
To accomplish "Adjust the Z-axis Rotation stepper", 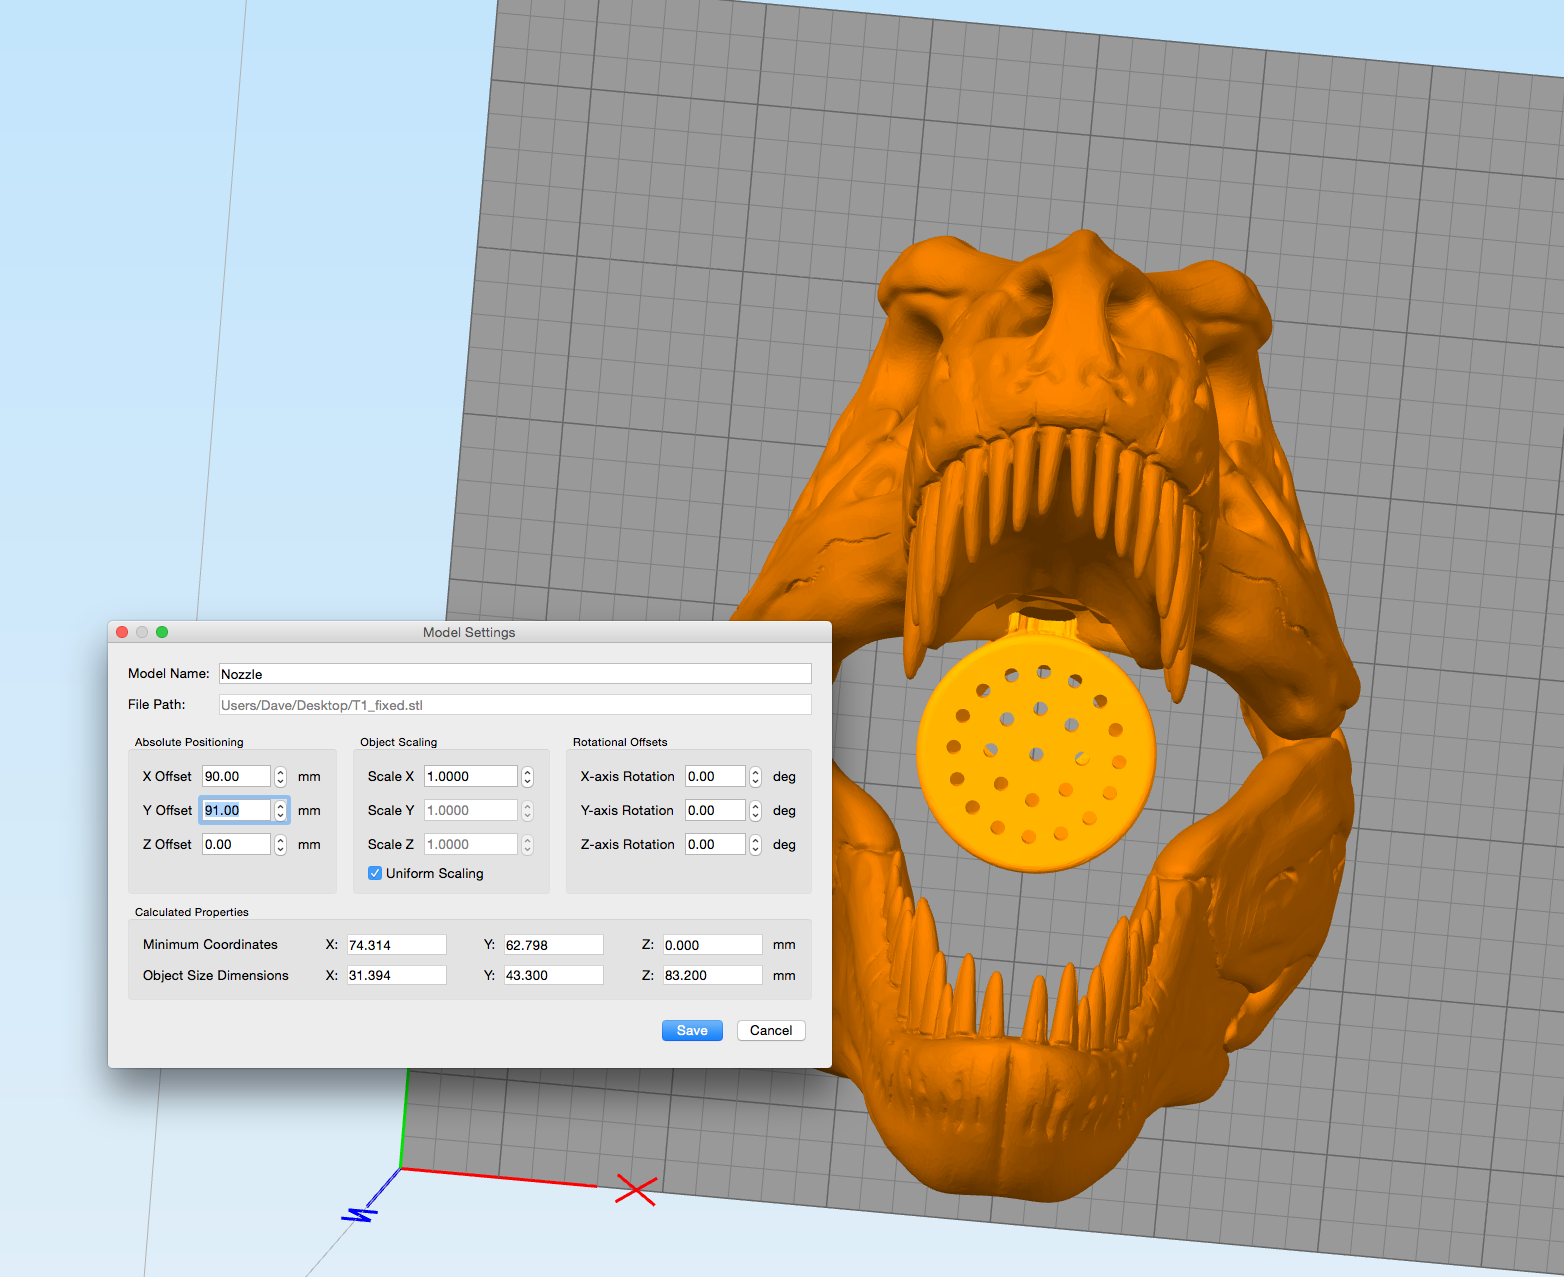I will tap(756, 844).
